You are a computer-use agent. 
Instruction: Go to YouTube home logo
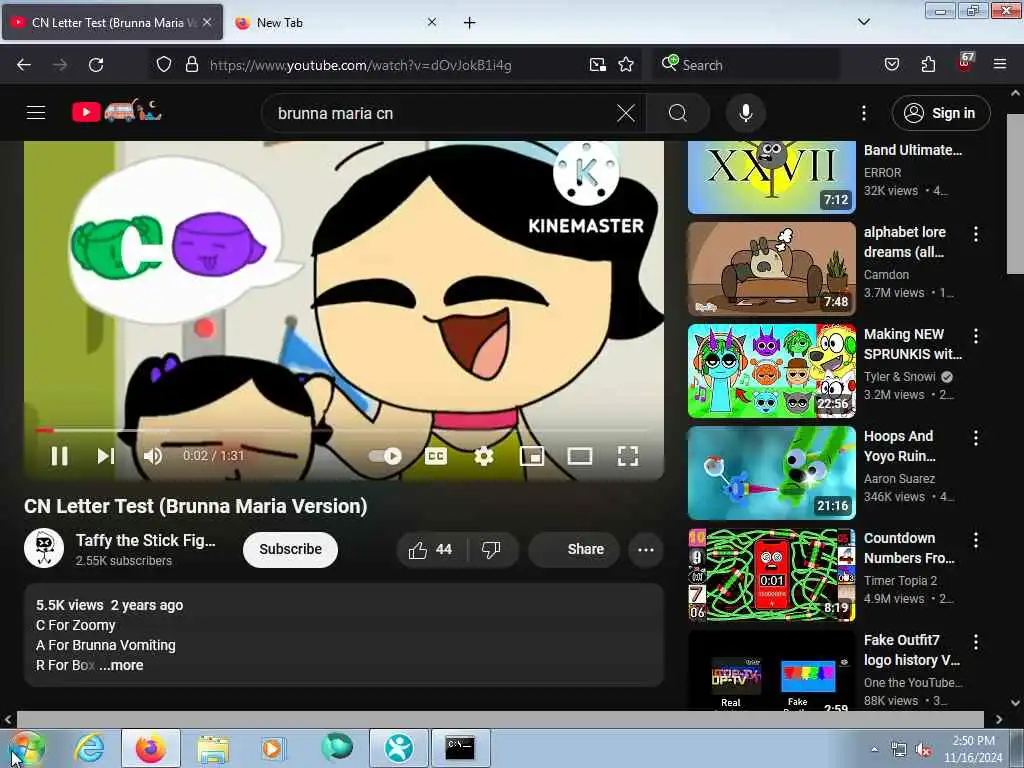(x=116, y=112)
